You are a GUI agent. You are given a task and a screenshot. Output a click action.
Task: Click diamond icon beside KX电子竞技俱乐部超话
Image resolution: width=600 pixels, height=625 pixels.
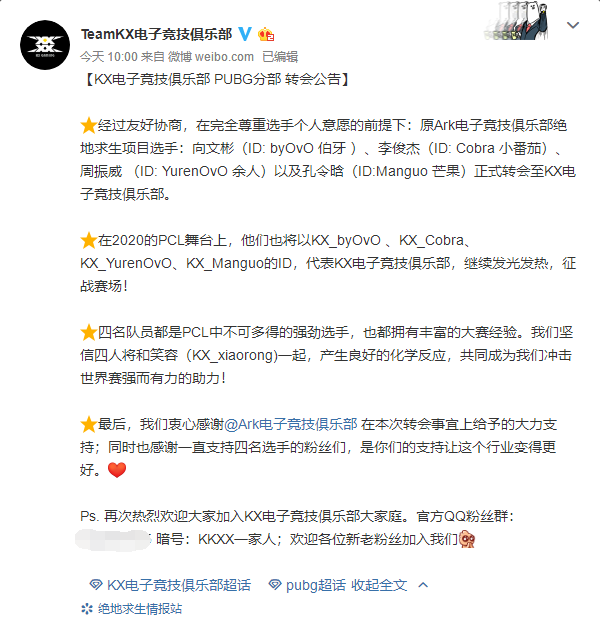point(96,585)
